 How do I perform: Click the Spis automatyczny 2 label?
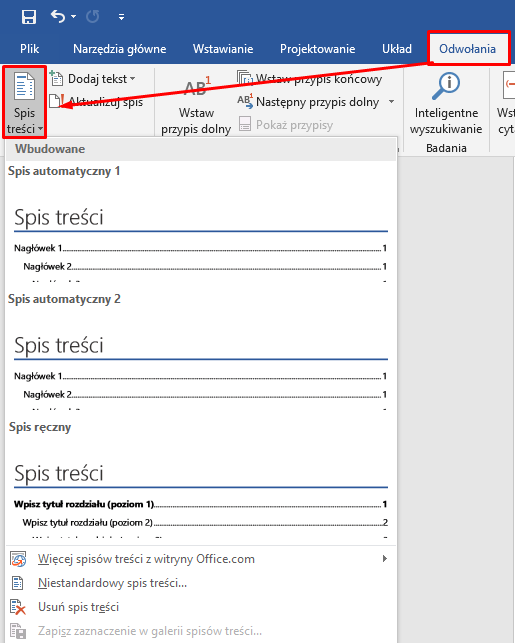point(64,299)
